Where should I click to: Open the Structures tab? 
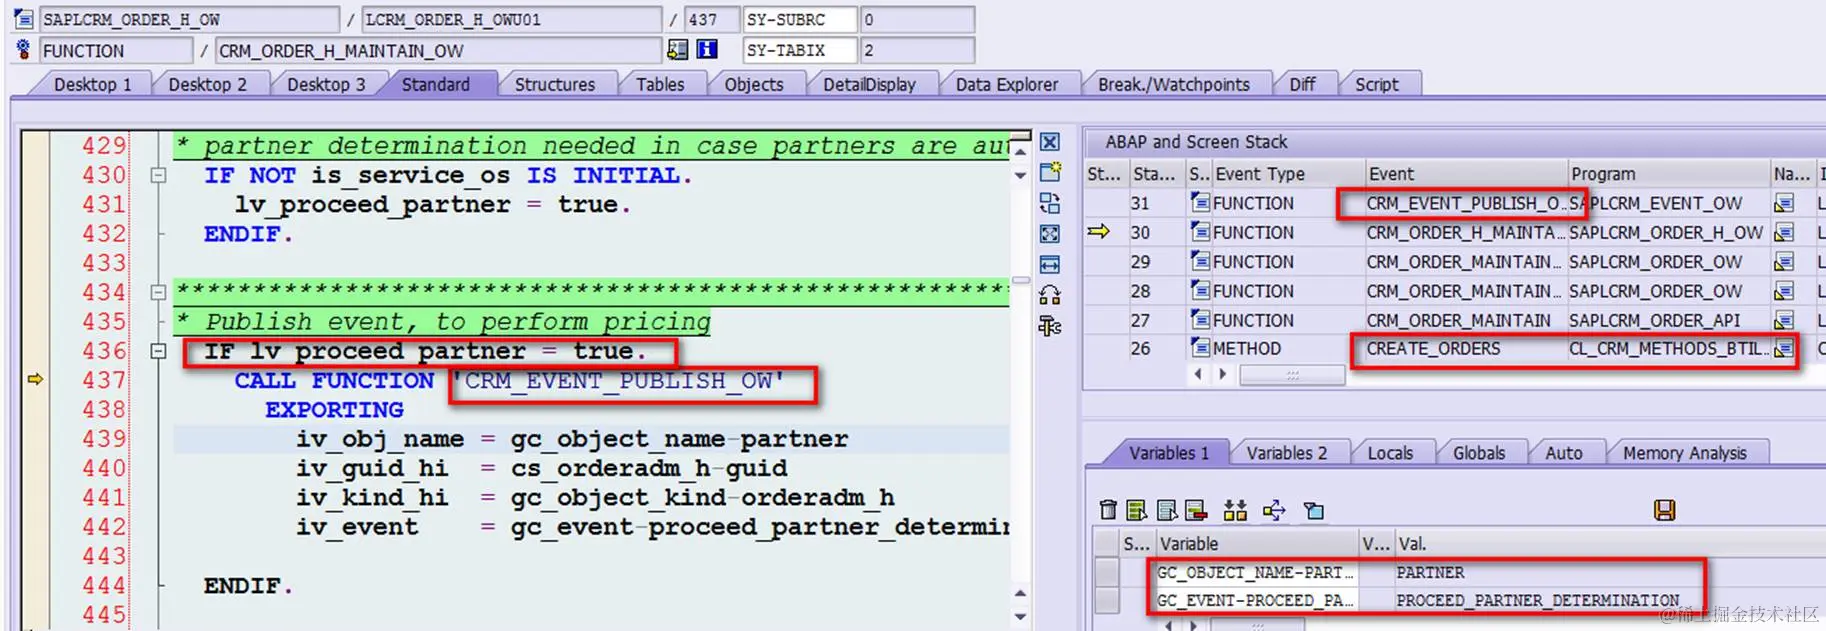[x=555, y=84]
